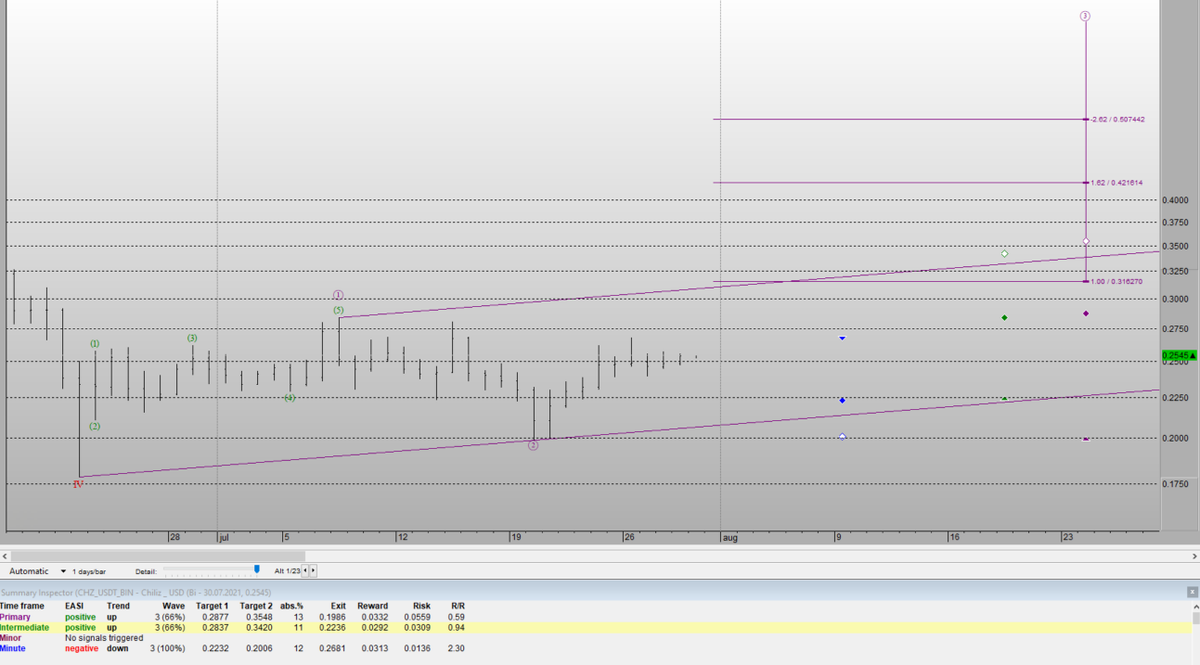
Task: Click the Target 2 column header
Action: 257,606
